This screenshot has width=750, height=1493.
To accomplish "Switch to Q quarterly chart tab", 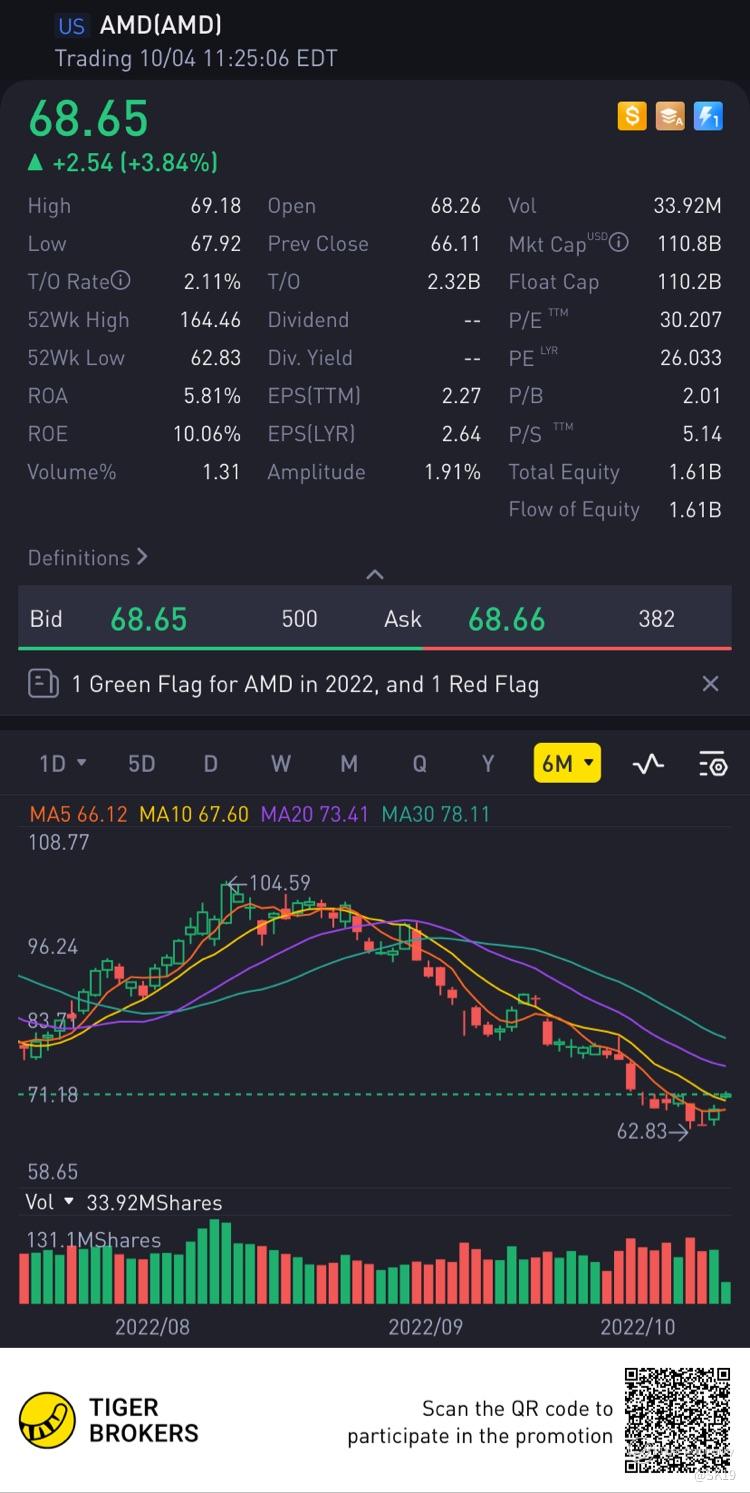I will pos(419,764).
